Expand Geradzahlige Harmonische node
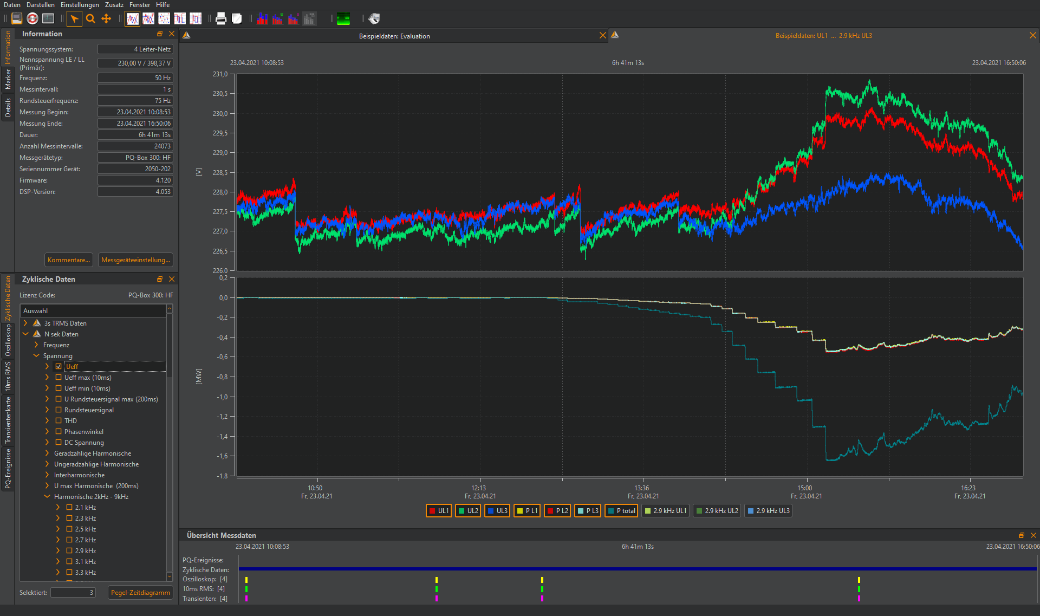 coord(47,454)
